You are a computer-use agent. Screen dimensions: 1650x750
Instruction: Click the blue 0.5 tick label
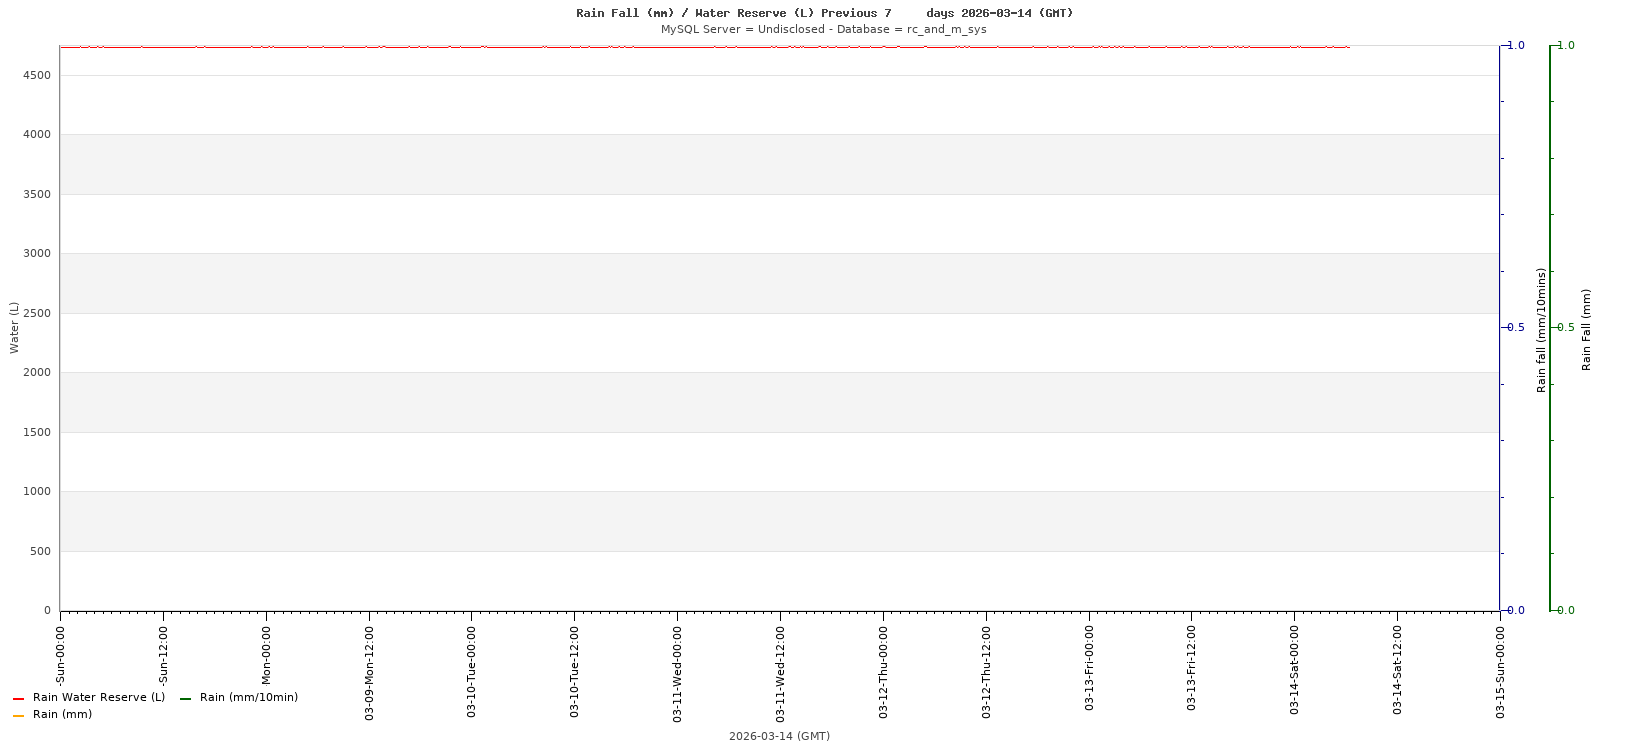[1516, 328]
